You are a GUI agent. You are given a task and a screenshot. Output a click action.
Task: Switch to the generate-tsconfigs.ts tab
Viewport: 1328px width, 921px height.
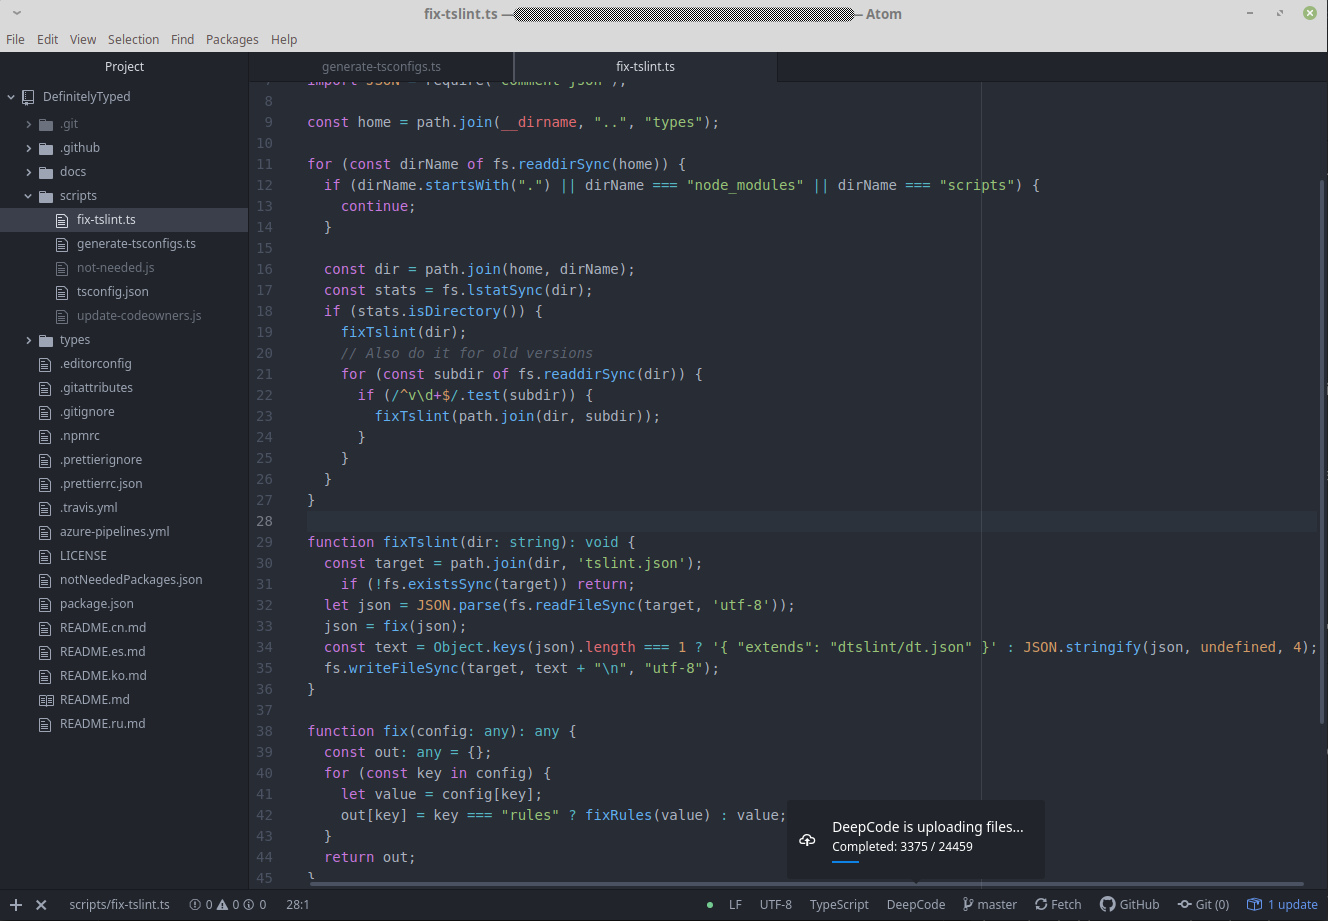381,67
